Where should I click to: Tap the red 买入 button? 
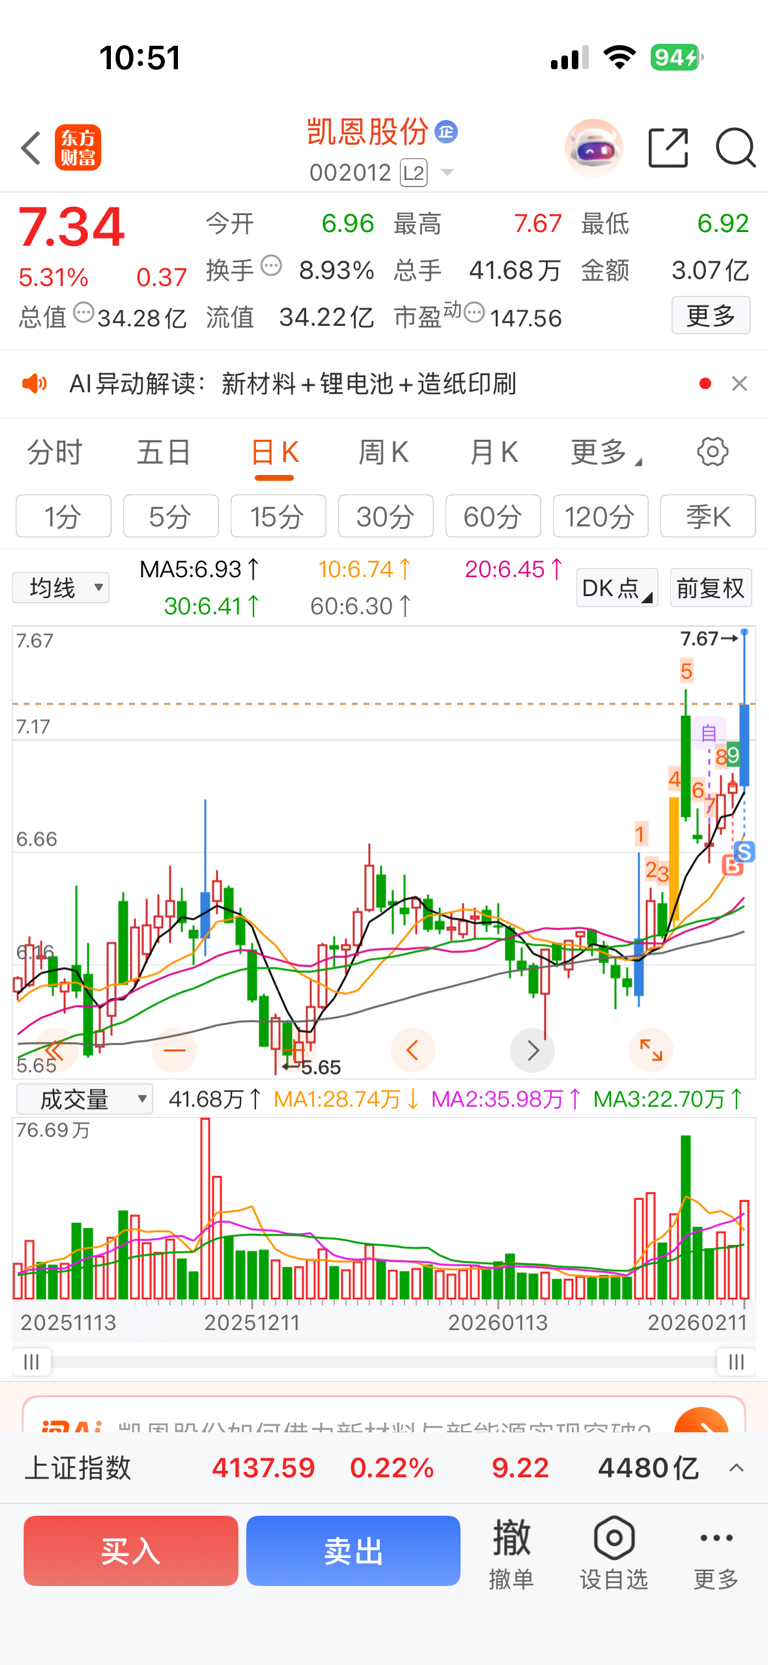(x=131, y=1551)
